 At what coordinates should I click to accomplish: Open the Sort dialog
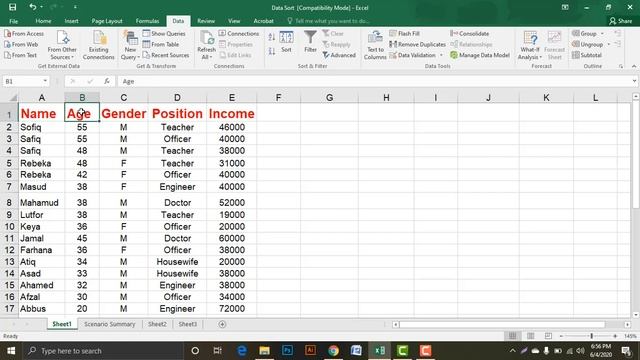click(x=287, y=42)
